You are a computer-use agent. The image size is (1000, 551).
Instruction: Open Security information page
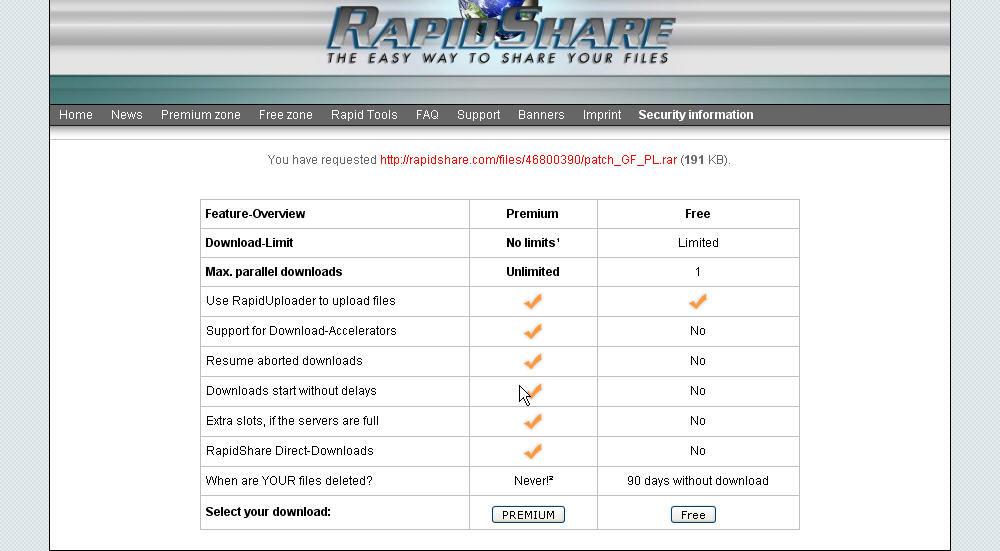(x=696, y=115)
